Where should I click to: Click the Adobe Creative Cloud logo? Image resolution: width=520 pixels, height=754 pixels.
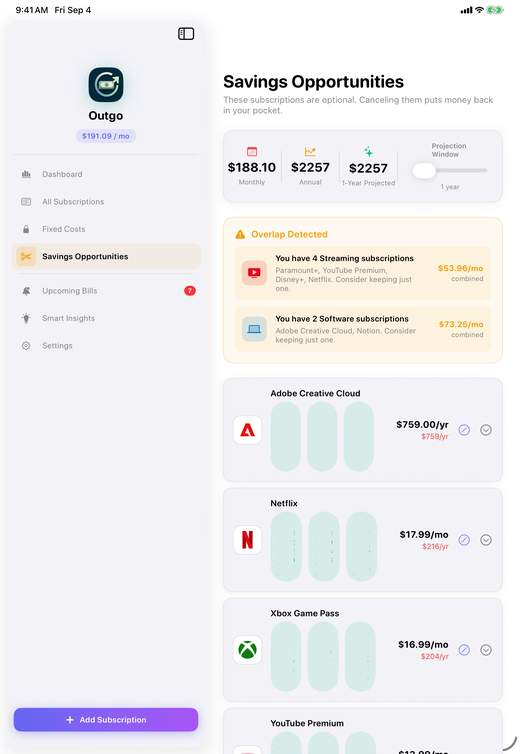click(247, 430)
